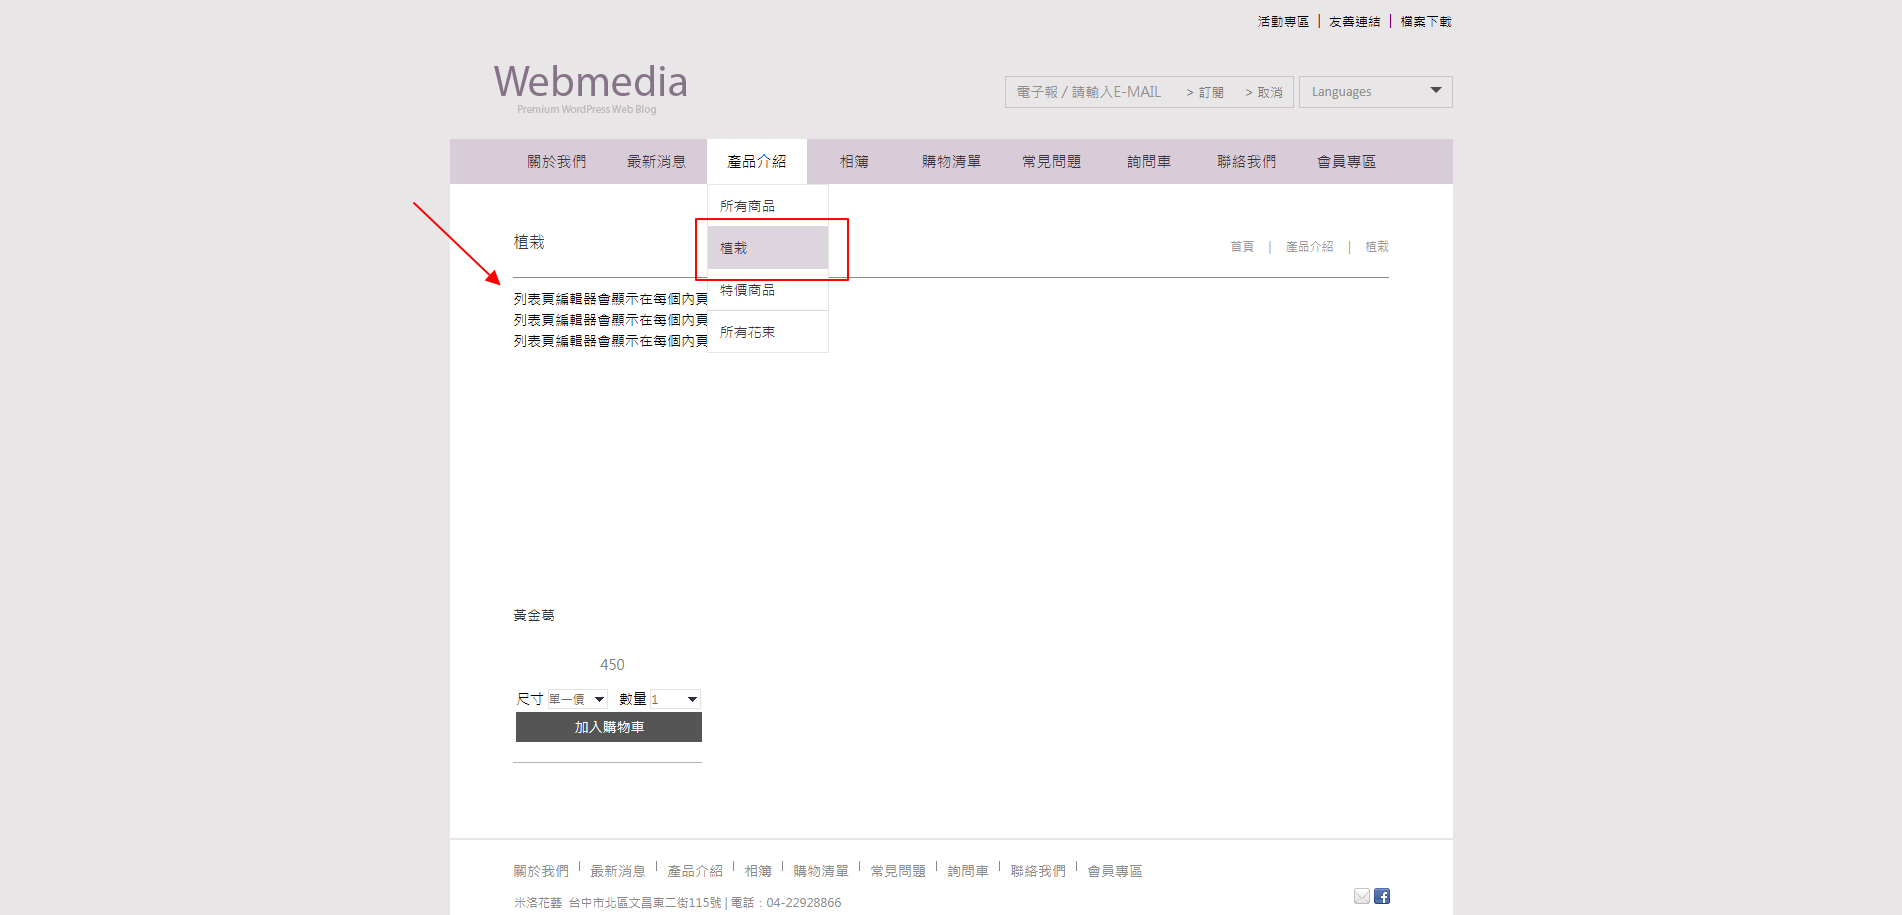The width and height of the screenshot is (1902, 915).
Task: Click the email envelope icon in footer
Action: point(1361,896)
